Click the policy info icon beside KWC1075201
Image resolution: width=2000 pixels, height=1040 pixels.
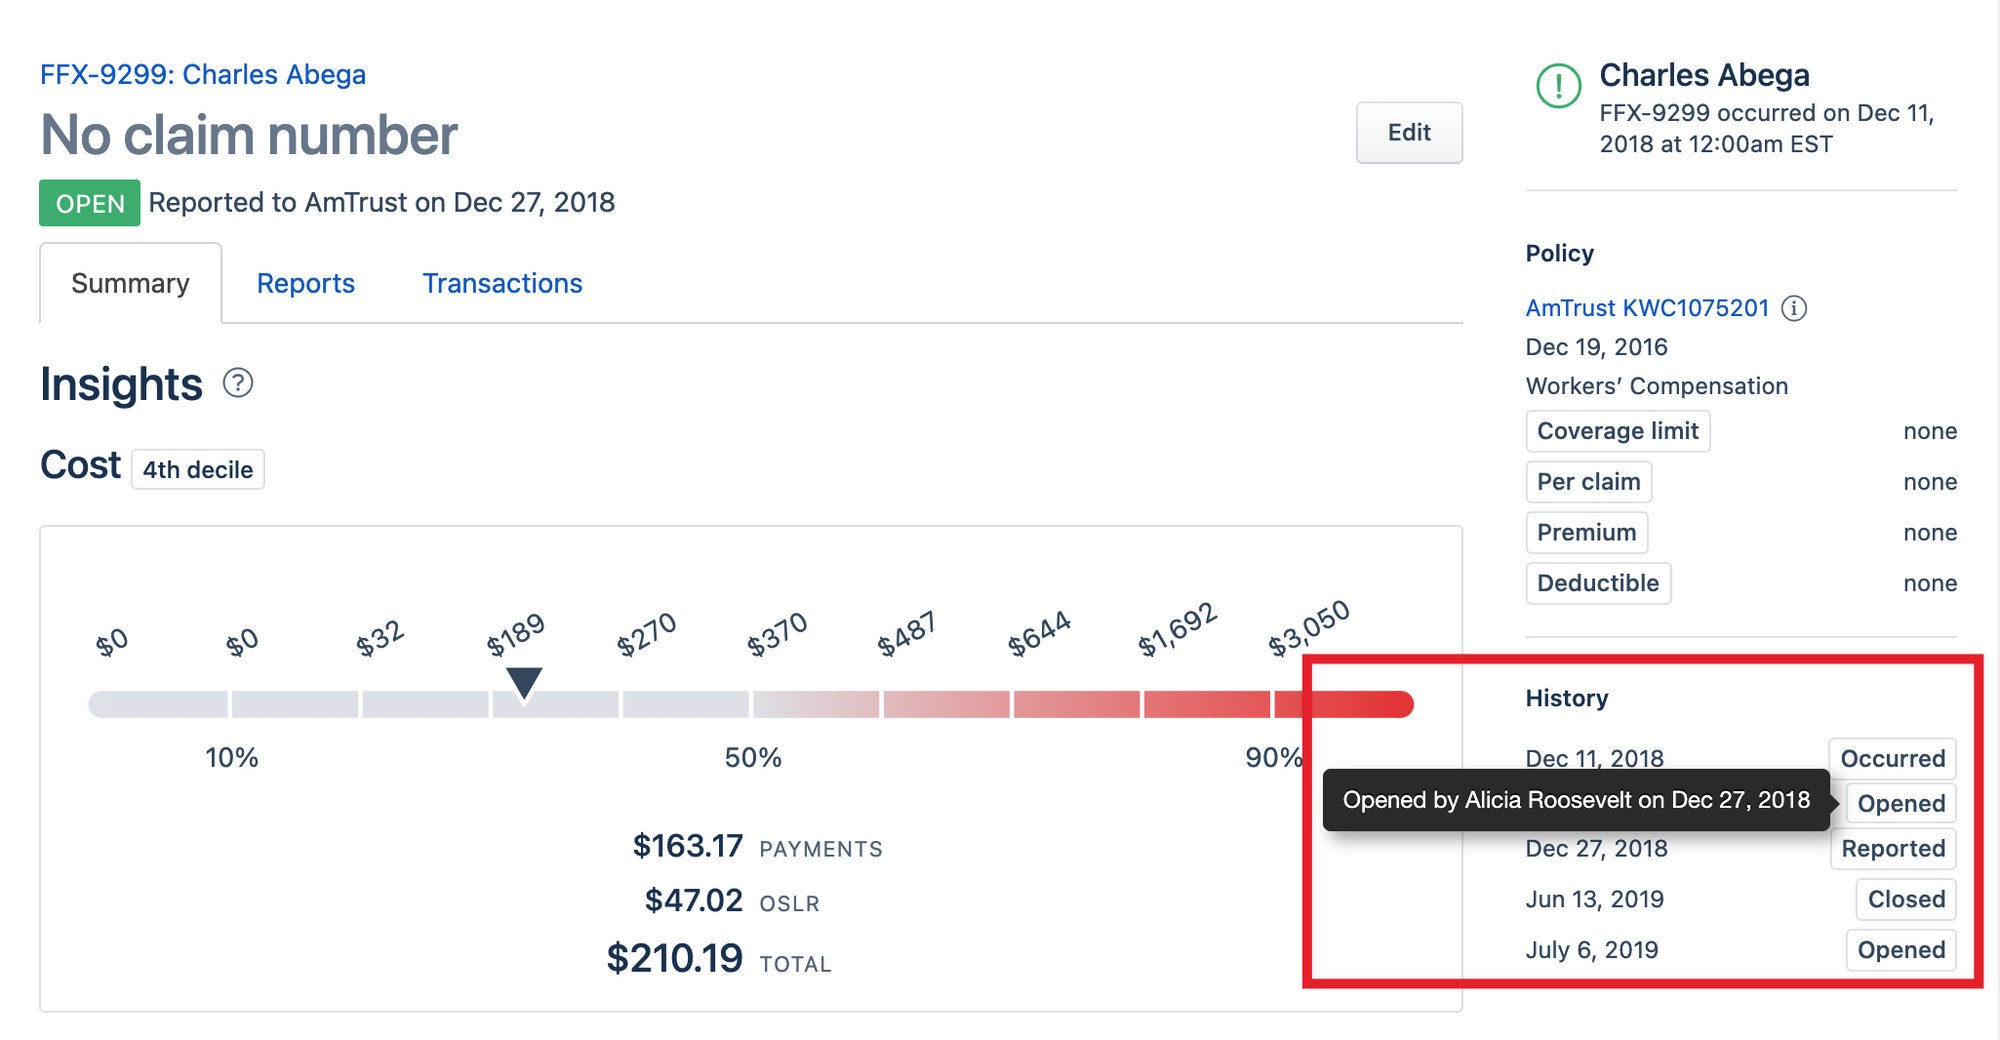coord(1795,308)
